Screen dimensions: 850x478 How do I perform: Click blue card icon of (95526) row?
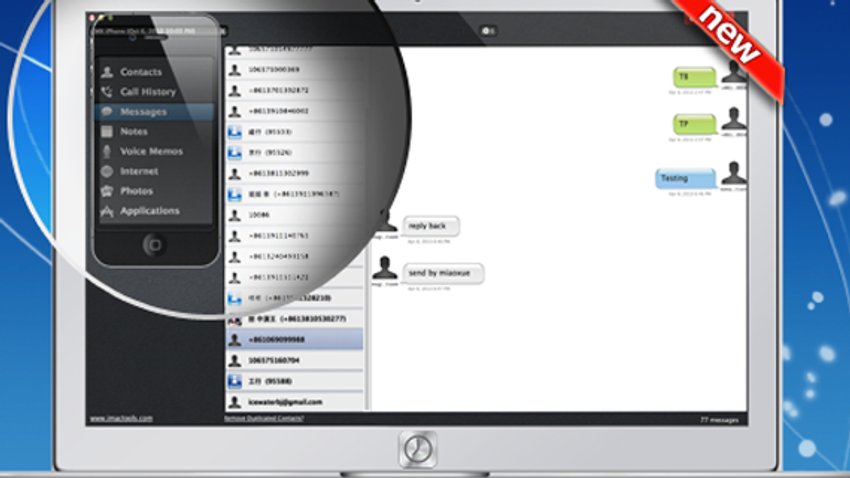[235, 153]
